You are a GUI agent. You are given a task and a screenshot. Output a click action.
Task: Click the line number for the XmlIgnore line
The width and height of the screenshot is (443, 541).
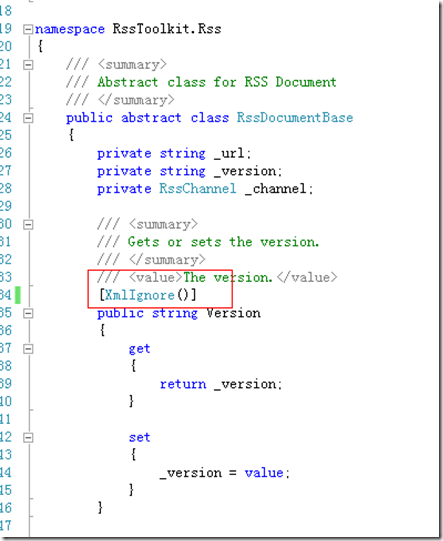(x=6, y=295)
